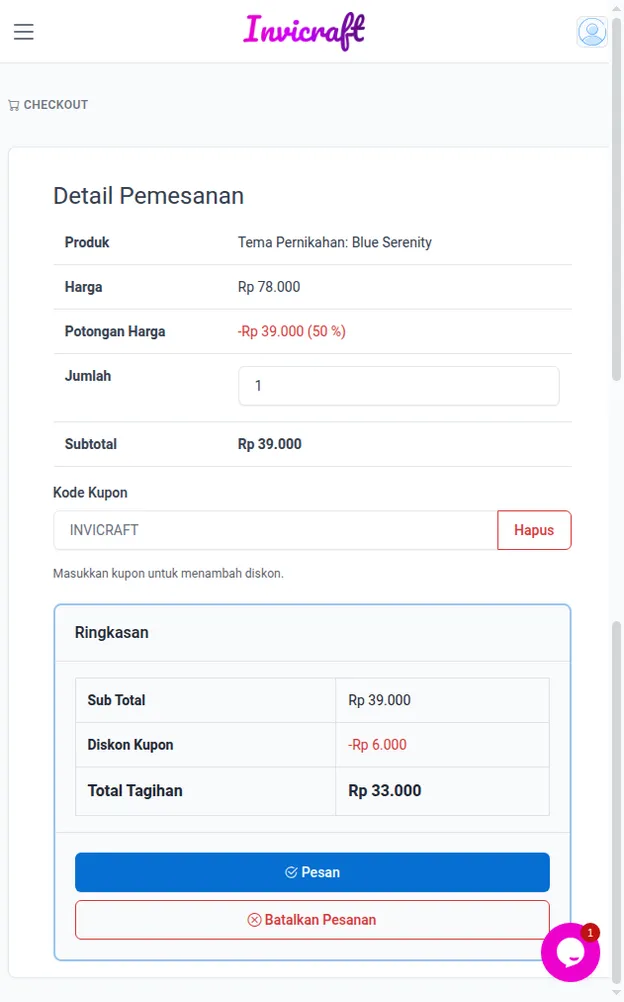Click the checkmark icon inside the Pesan button

point(290,871)
